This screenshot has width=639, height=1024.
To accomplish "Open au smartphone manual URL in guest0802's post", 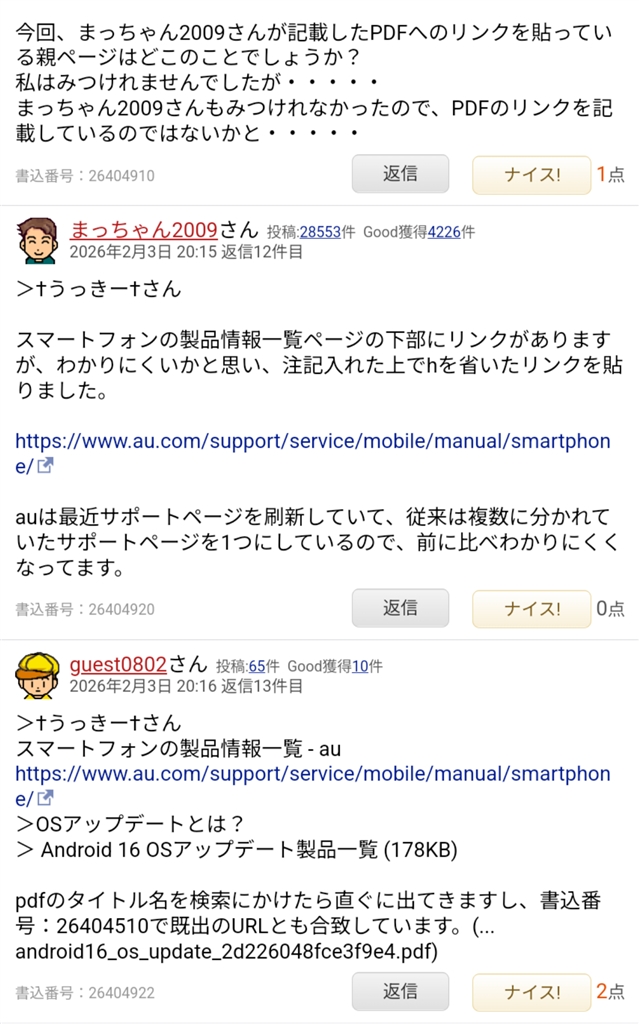I will [312, 786].
